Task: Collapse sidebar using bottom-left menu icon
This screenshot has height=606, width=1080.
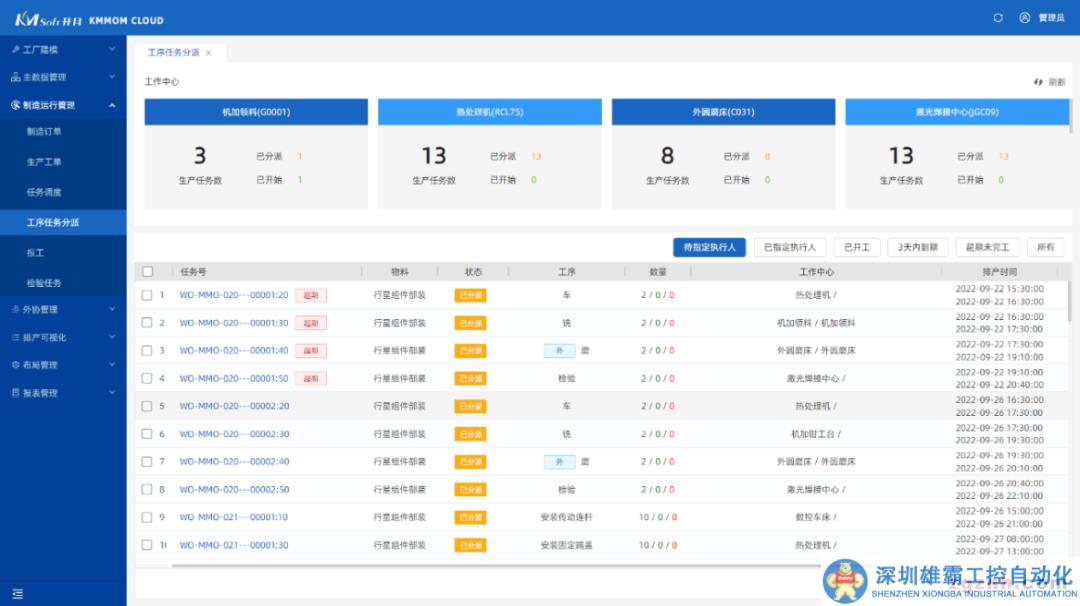Action: pos(17,593)
